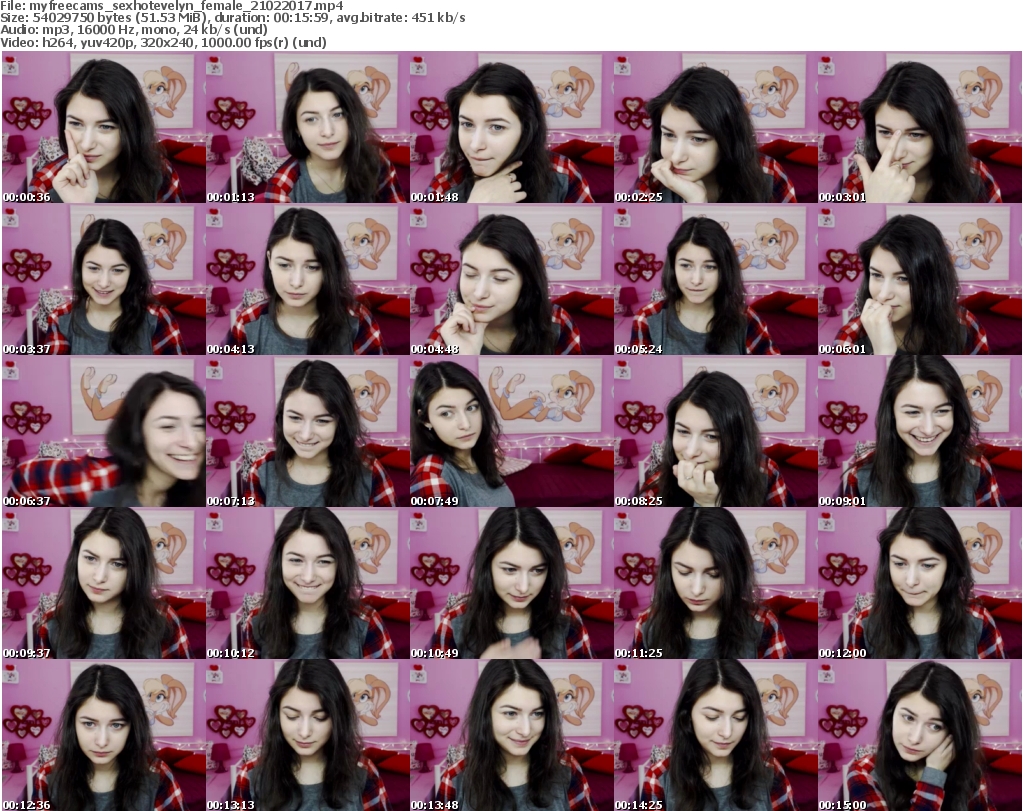Select the thumbnail frame at 00:05:24
Image resolution: width=1024 pixels, height=811 pixels.
coord(715,279)
